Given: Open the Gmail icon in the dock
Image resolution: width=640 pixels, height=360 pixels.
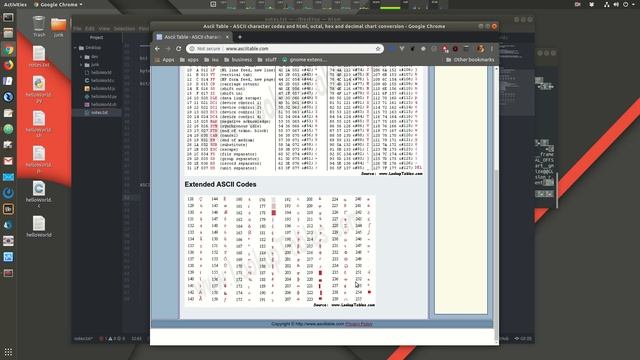Looking at the screenshot, I should (8, 161).
